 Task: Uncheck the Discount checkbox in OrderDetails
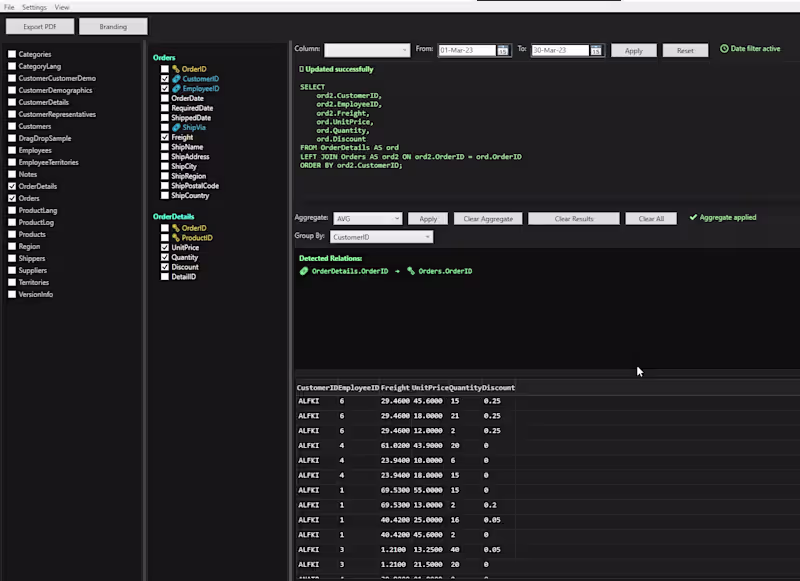(164, 267)
